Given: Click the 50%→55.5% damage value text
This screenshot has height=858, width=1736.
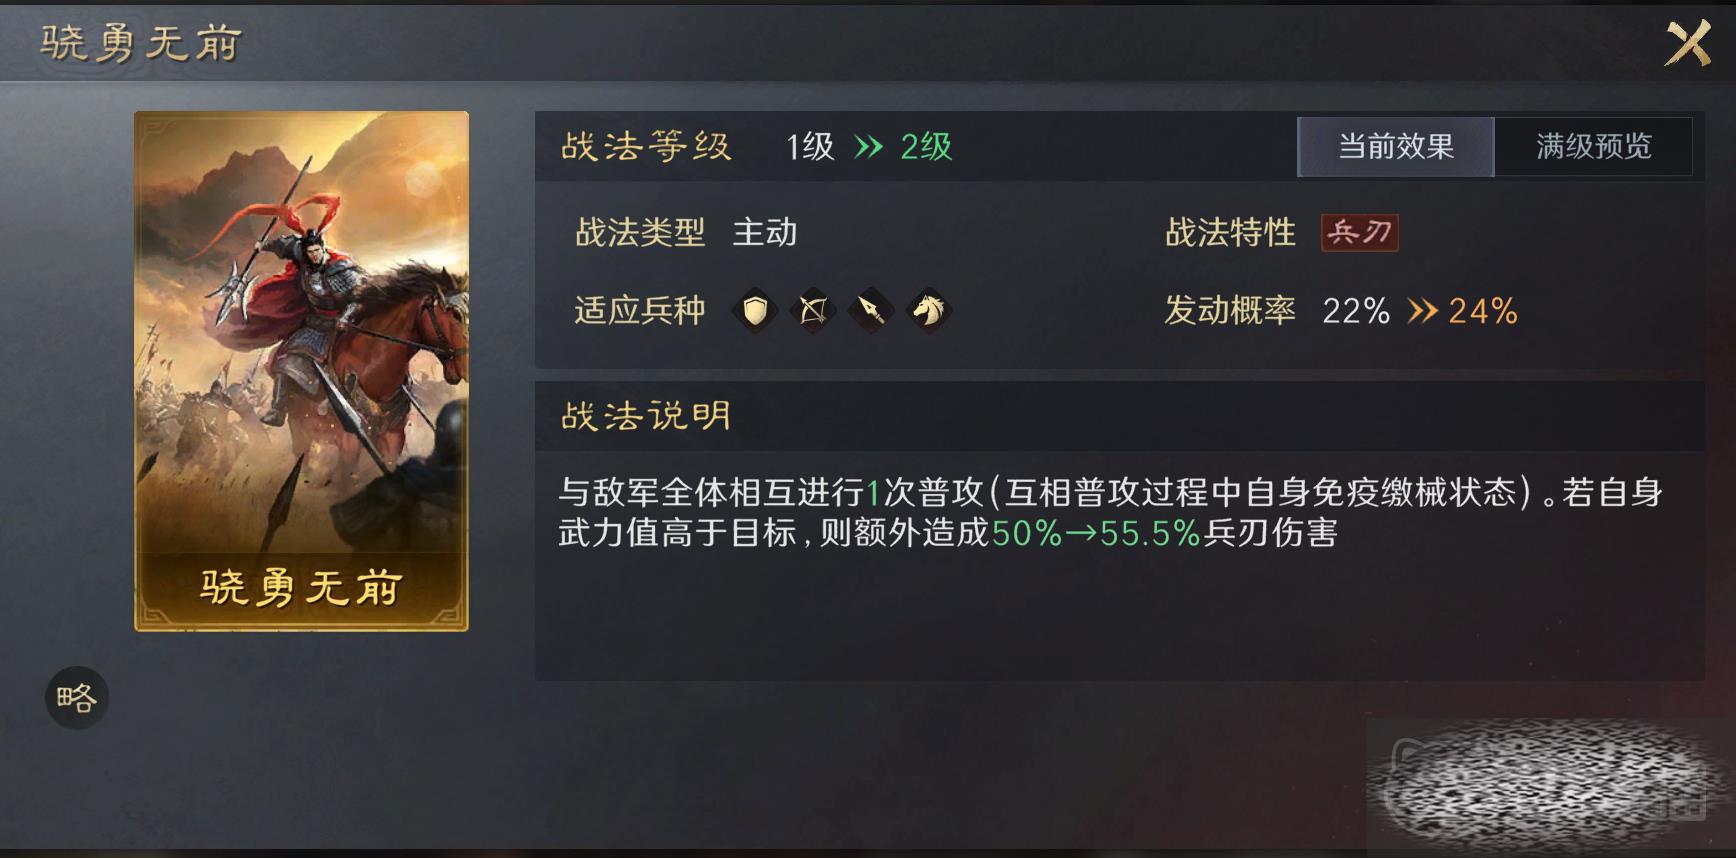Looking at the screenshot, I should tap(1096, 533).
